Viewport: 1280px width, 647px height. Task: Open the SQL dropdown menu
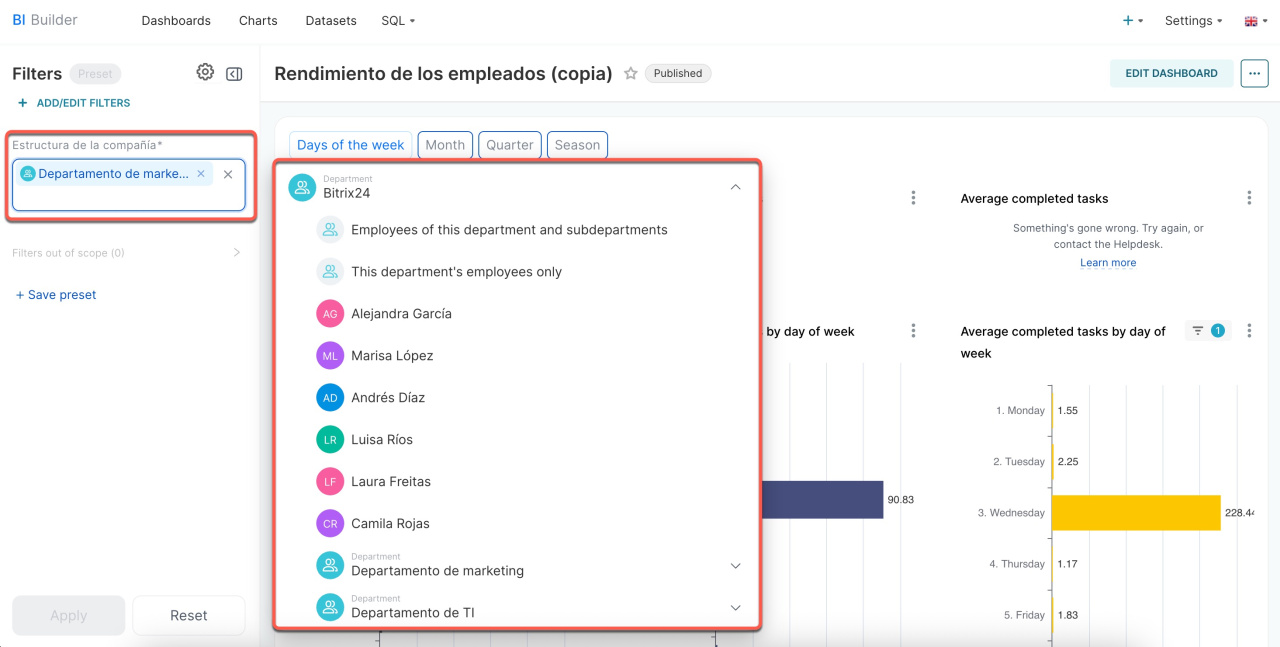coord(398,20)
